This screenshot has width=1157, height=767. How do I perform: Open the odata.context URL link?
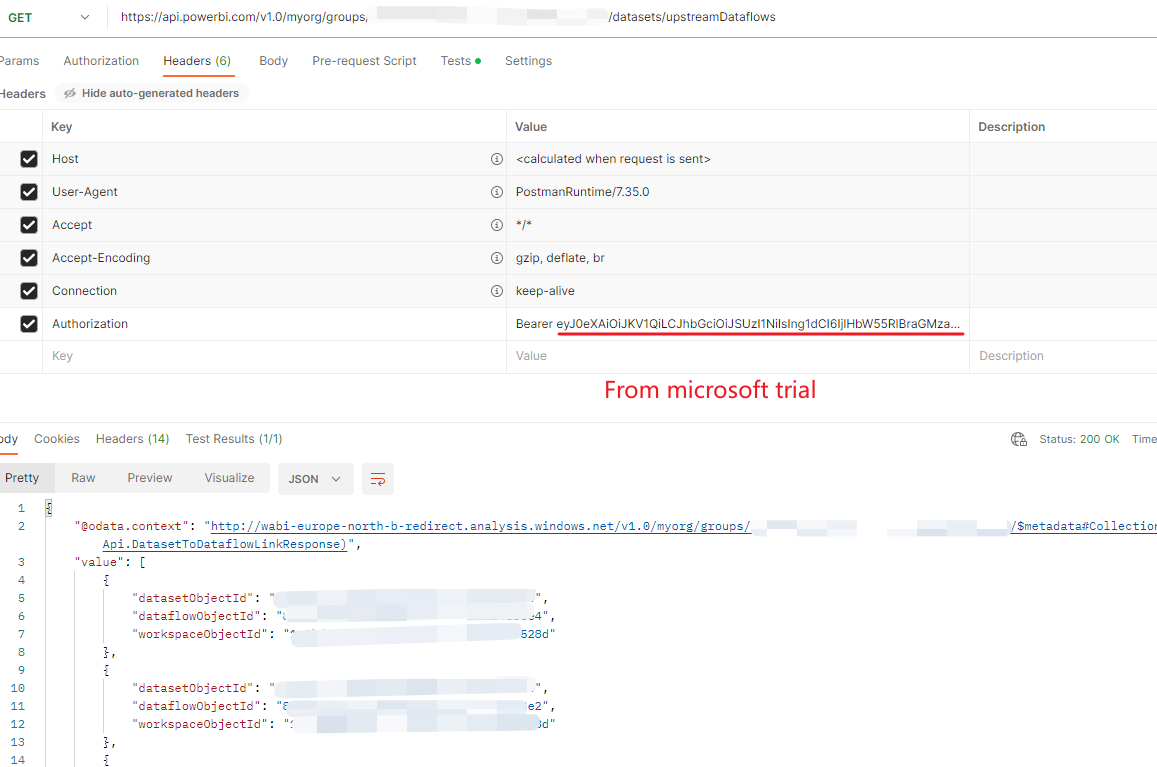(x=480, y=526)
